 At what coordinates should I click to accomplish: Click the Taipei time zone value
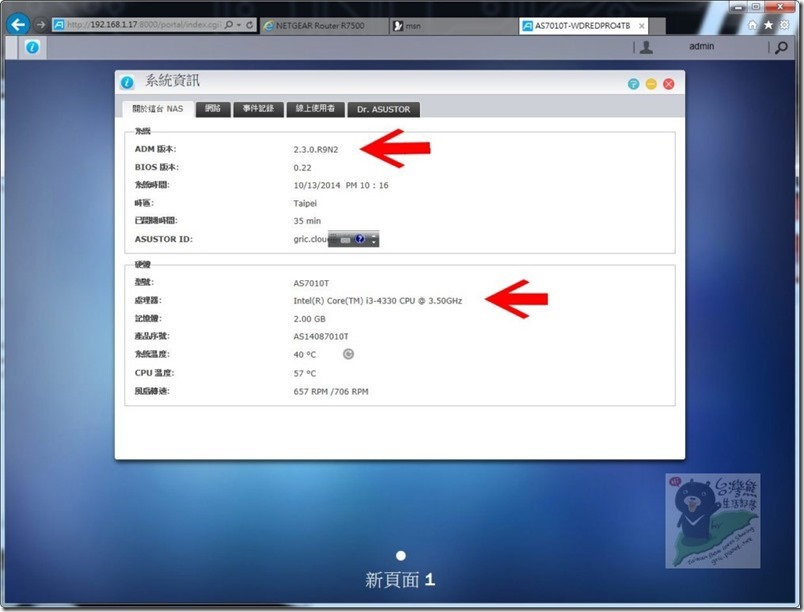[x=305, y=203]
